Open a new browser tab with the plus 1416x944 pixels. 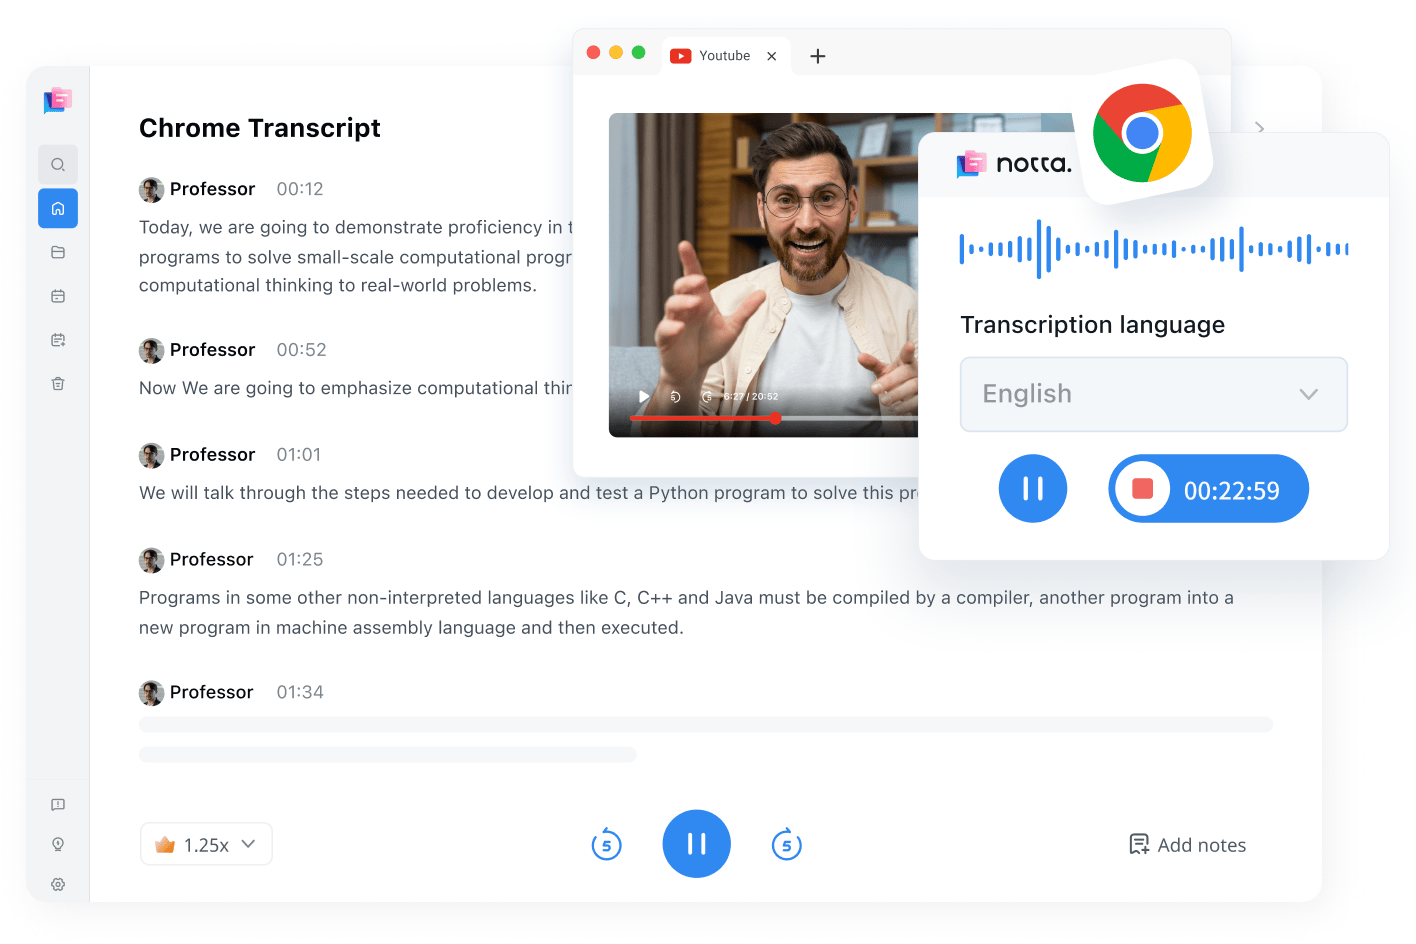click(x=818, y=56)
